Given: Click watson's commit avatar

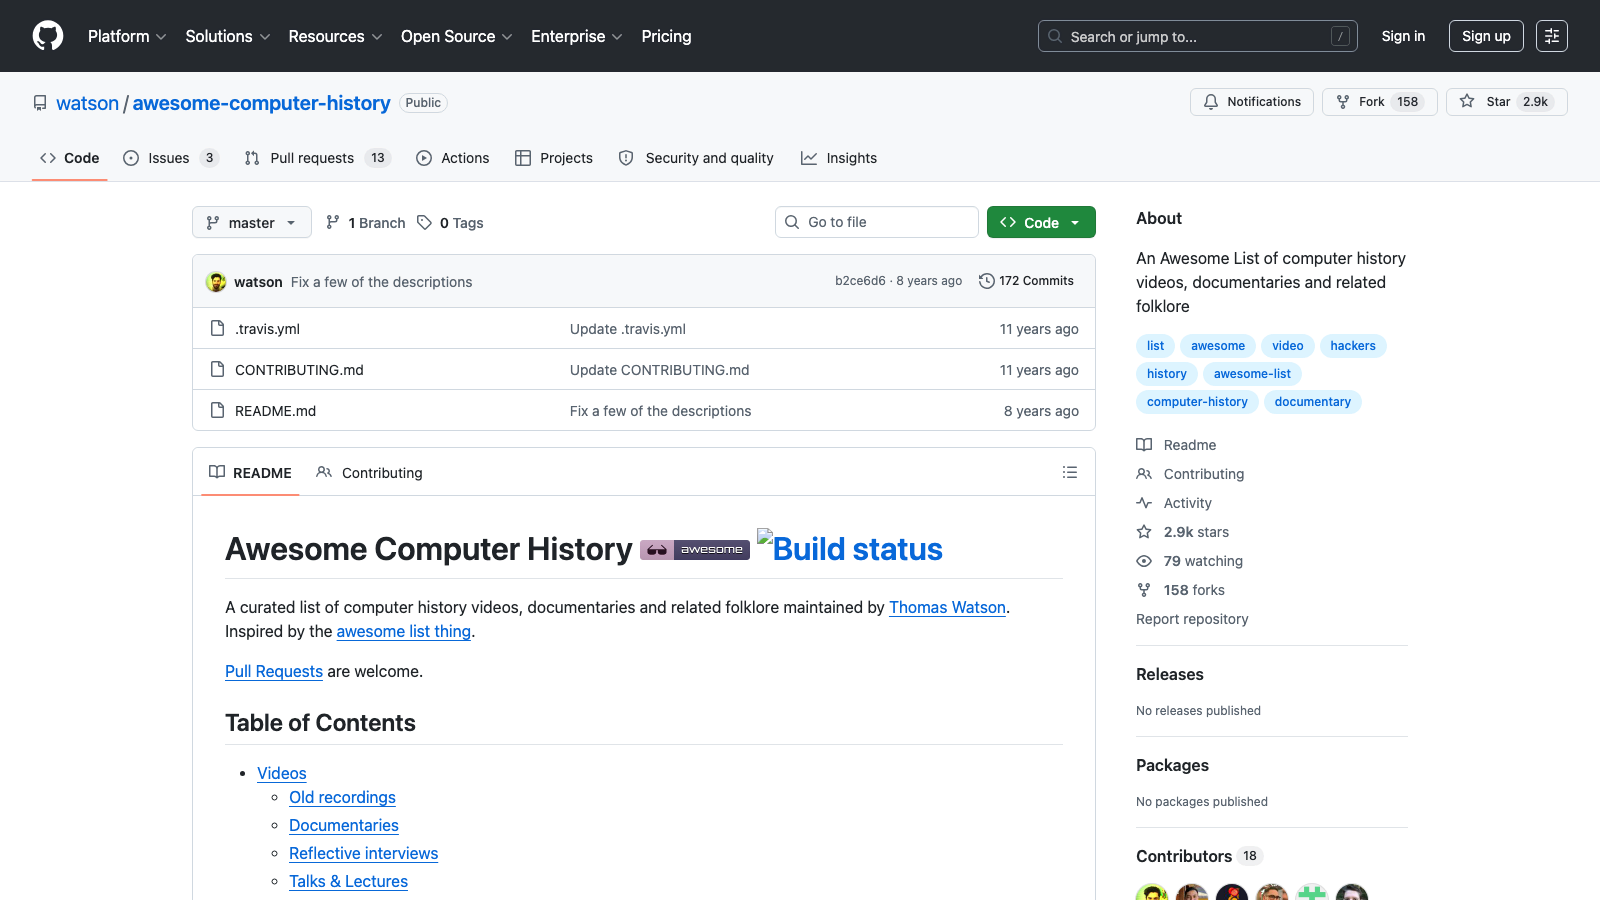Looking at the screenshot, I should pos(217,281).
